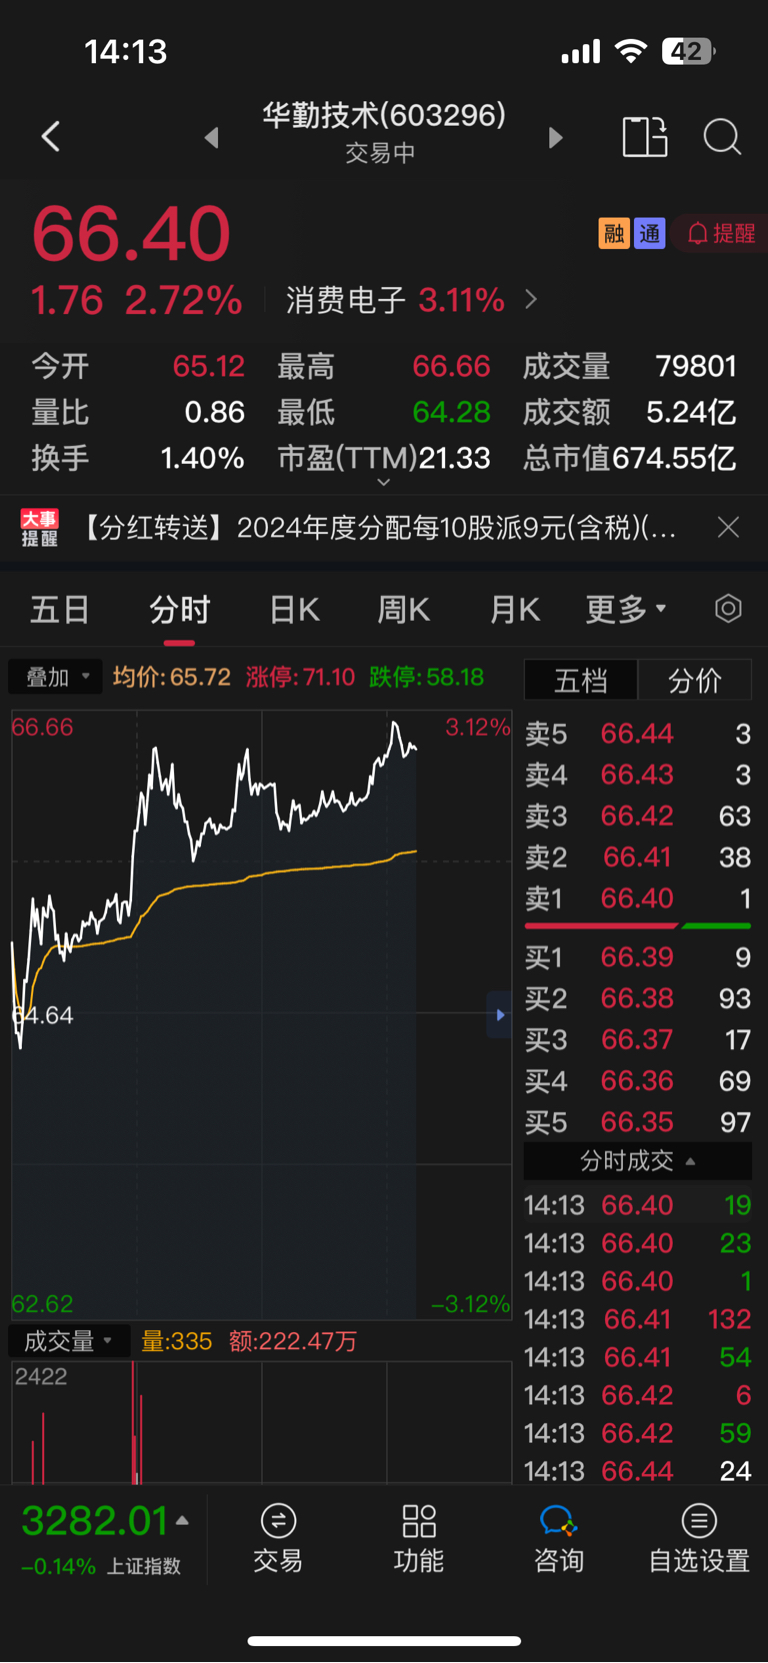Select the 卖3 66.42 ask row
Screen dimensions: 768x1663
638,816
